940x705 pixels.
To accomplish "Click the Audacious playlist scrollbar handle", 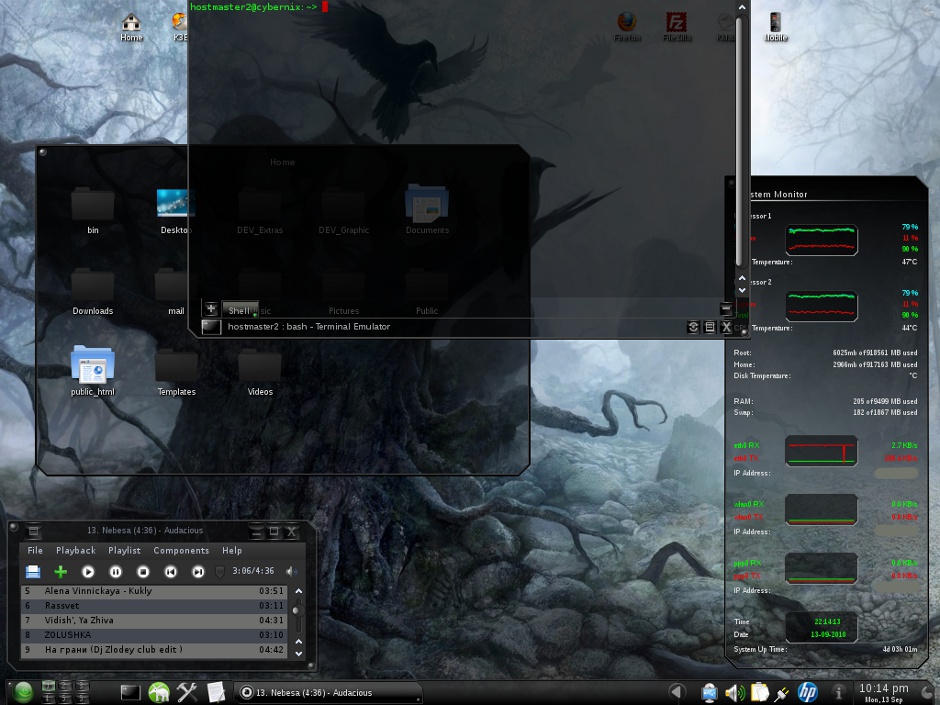I will pos(298,611).
